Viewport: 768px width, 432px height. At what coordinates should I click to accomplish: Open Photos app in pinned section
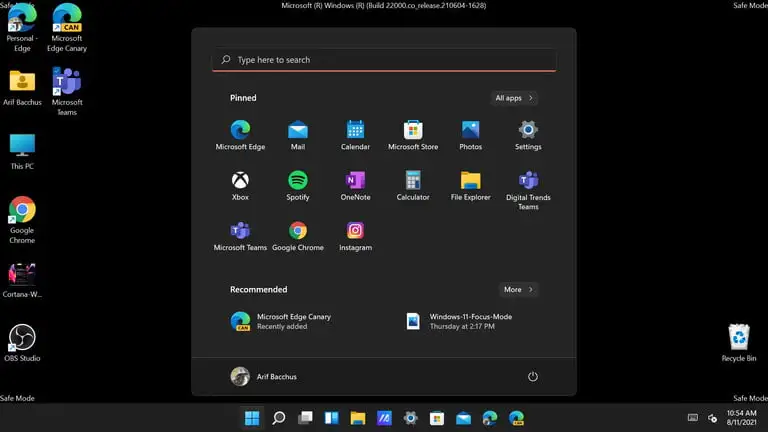(470, 135)
